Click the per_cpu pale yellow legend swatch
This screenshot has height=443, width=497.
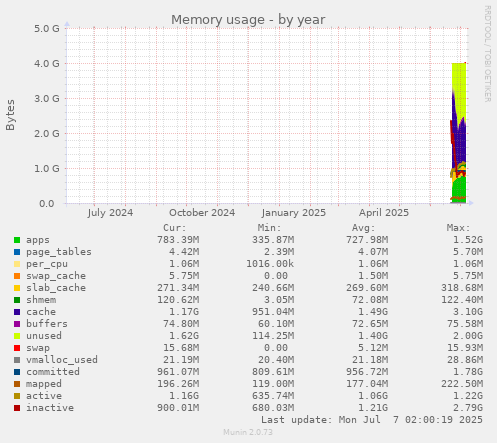(x=17, y=264)
